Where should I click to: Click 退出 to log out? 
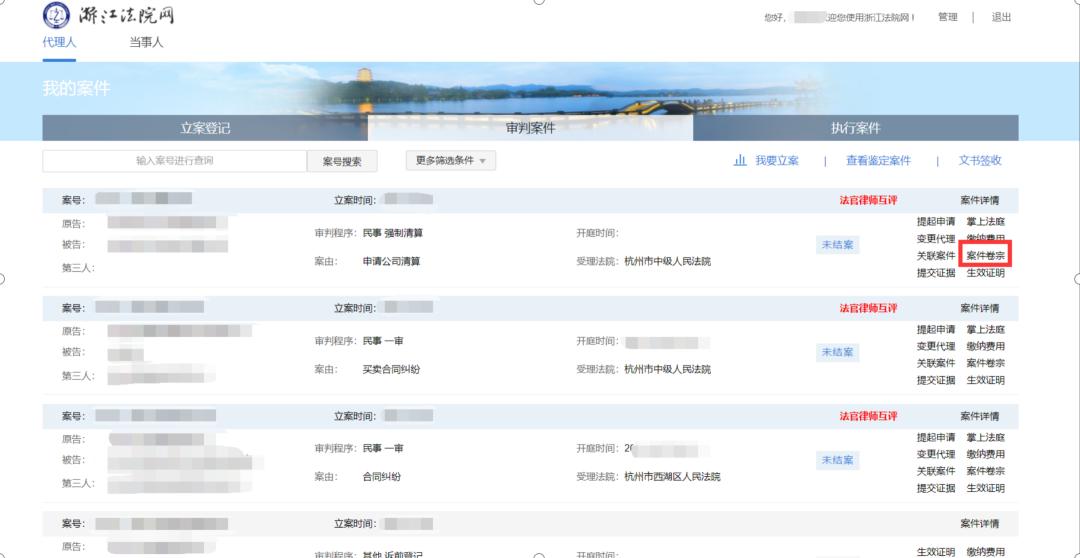pos(1001,17)
